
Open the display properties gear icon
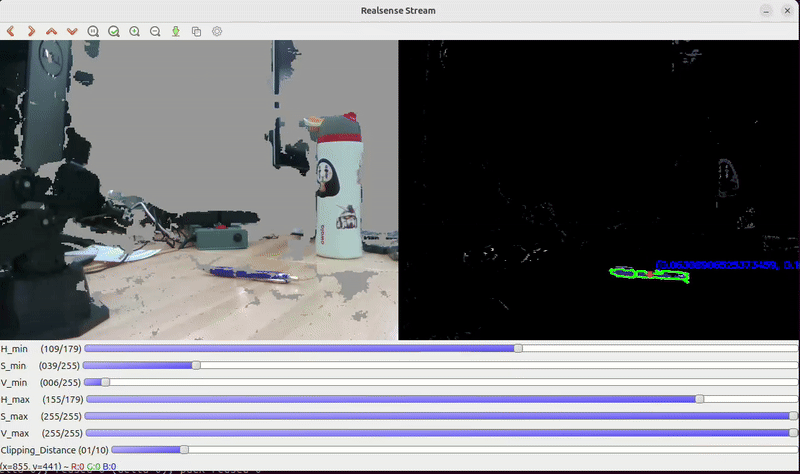point(217,31)
